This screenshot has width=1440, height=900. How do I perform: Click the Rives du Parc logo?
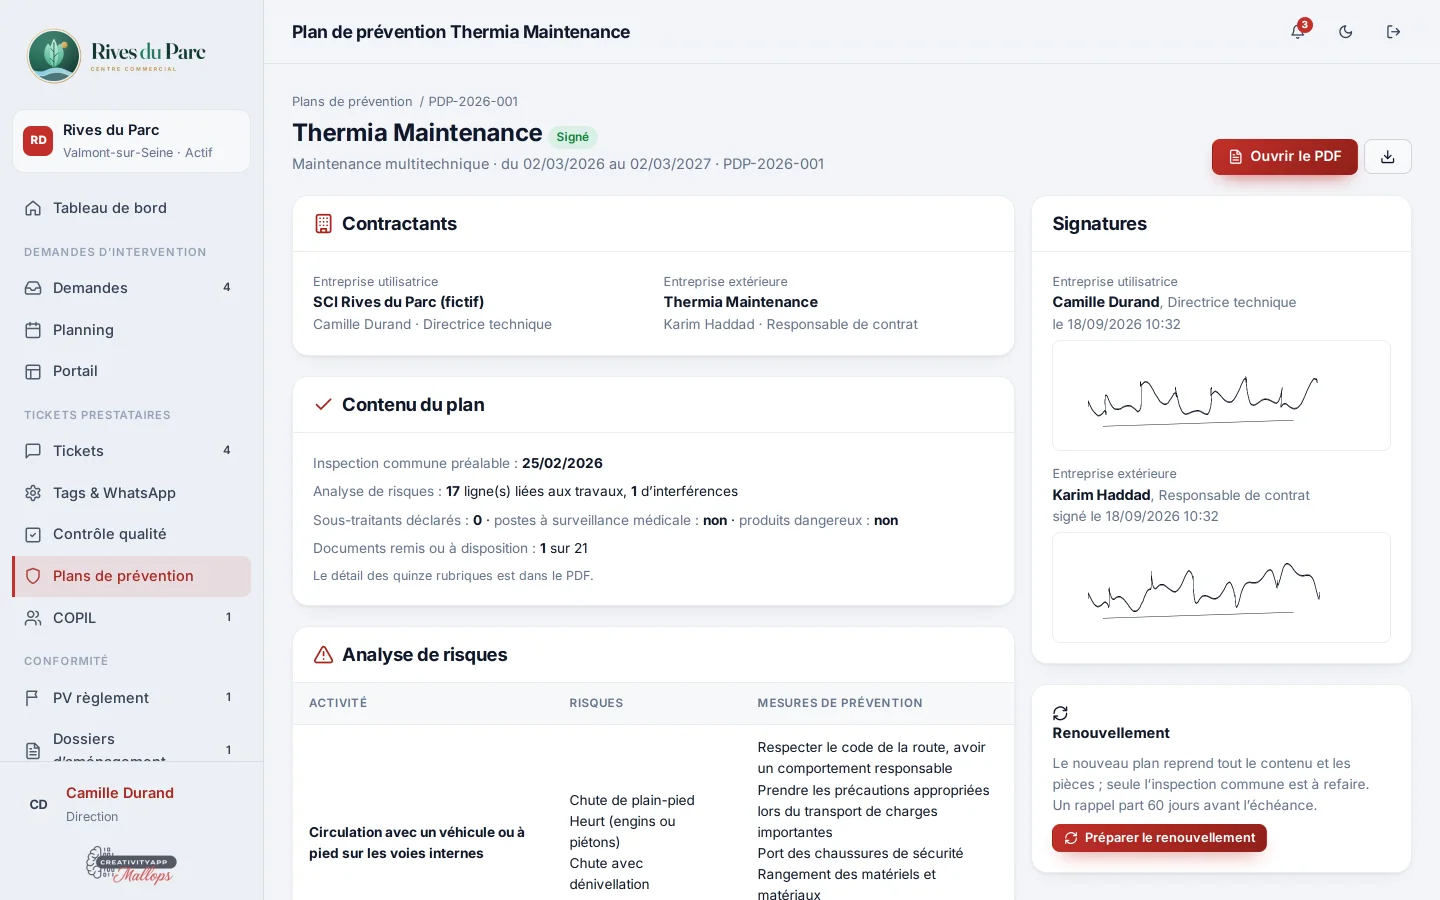pyautogui.click(x=117, y=55)
